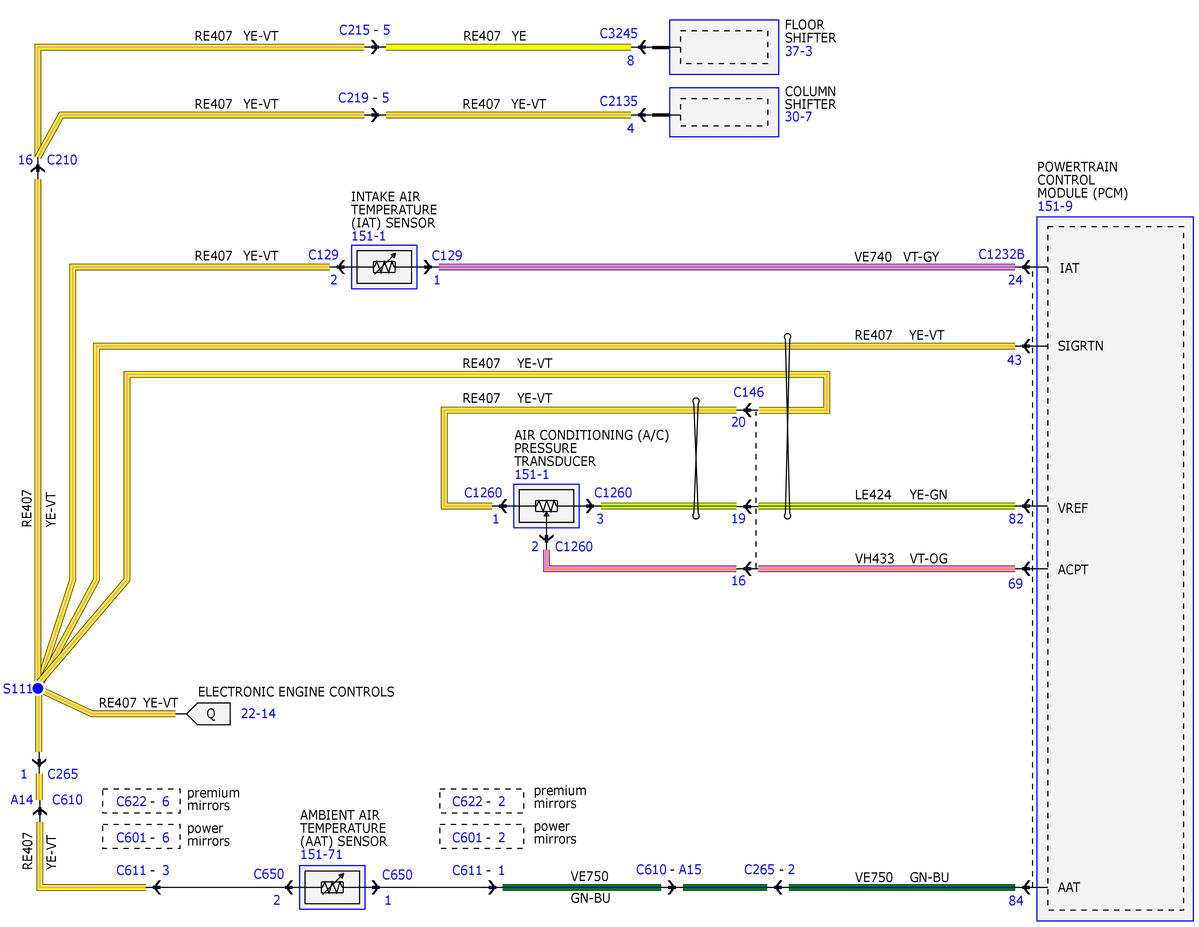Open the 30-7 column shifter page link

(798, 117)
